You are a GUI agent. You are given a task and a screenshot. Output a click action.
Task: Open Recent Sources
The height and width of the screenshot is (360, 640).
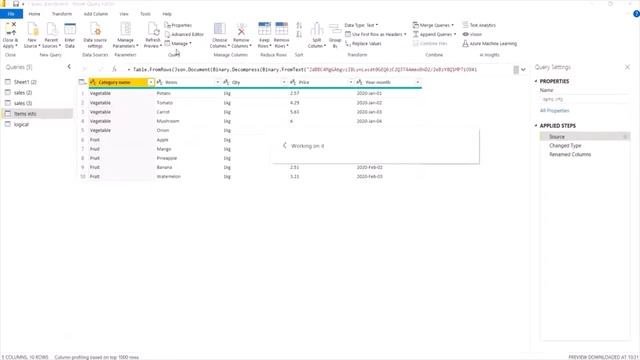click(x=51, y=30)
